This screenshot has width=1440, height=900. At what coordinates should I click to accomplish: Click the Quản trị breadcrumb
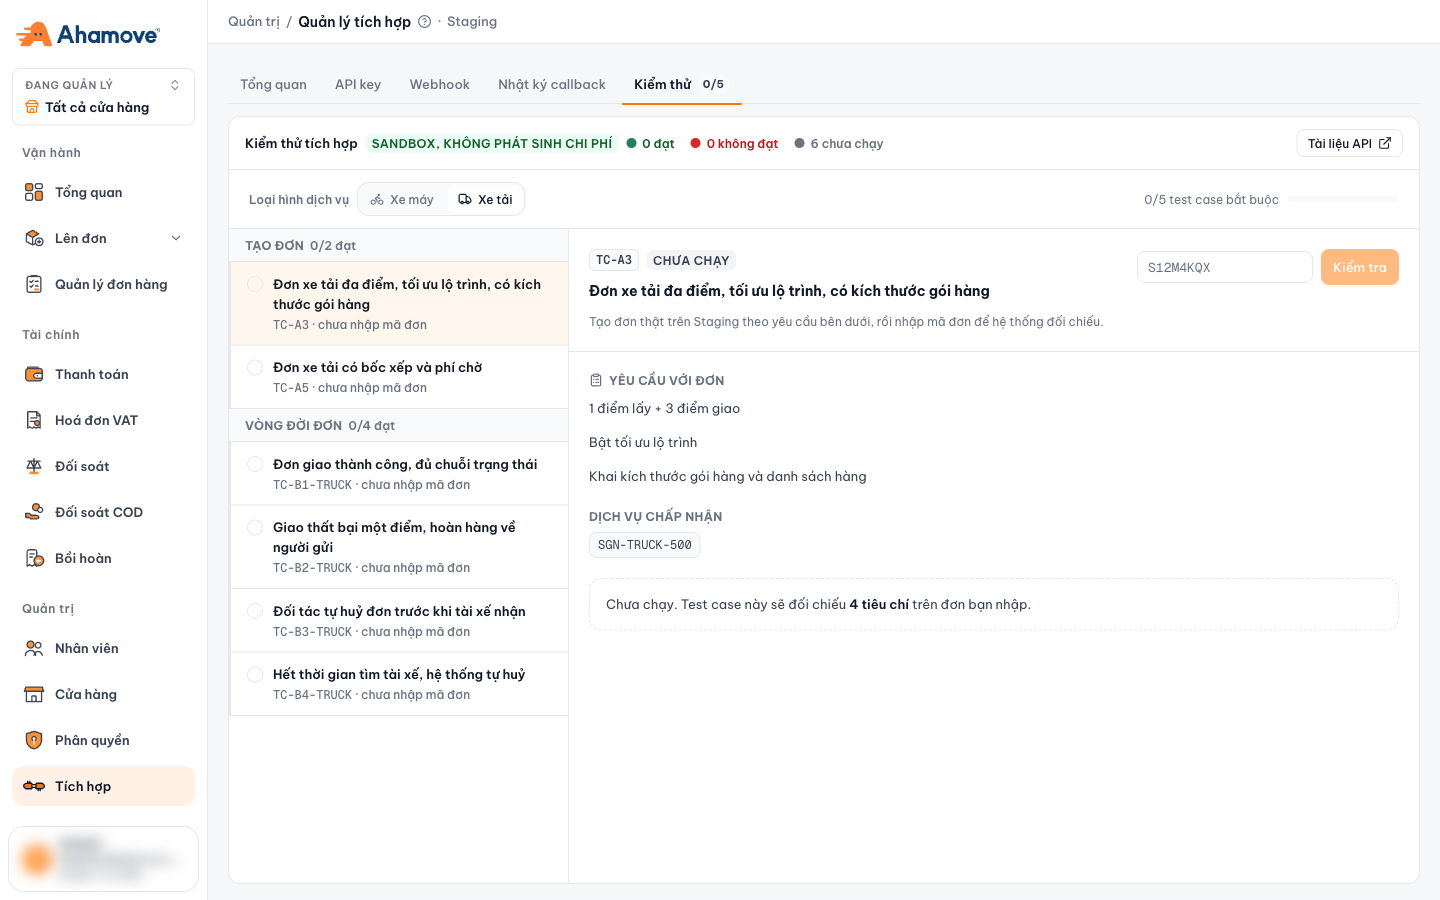[x=254, y=22]
